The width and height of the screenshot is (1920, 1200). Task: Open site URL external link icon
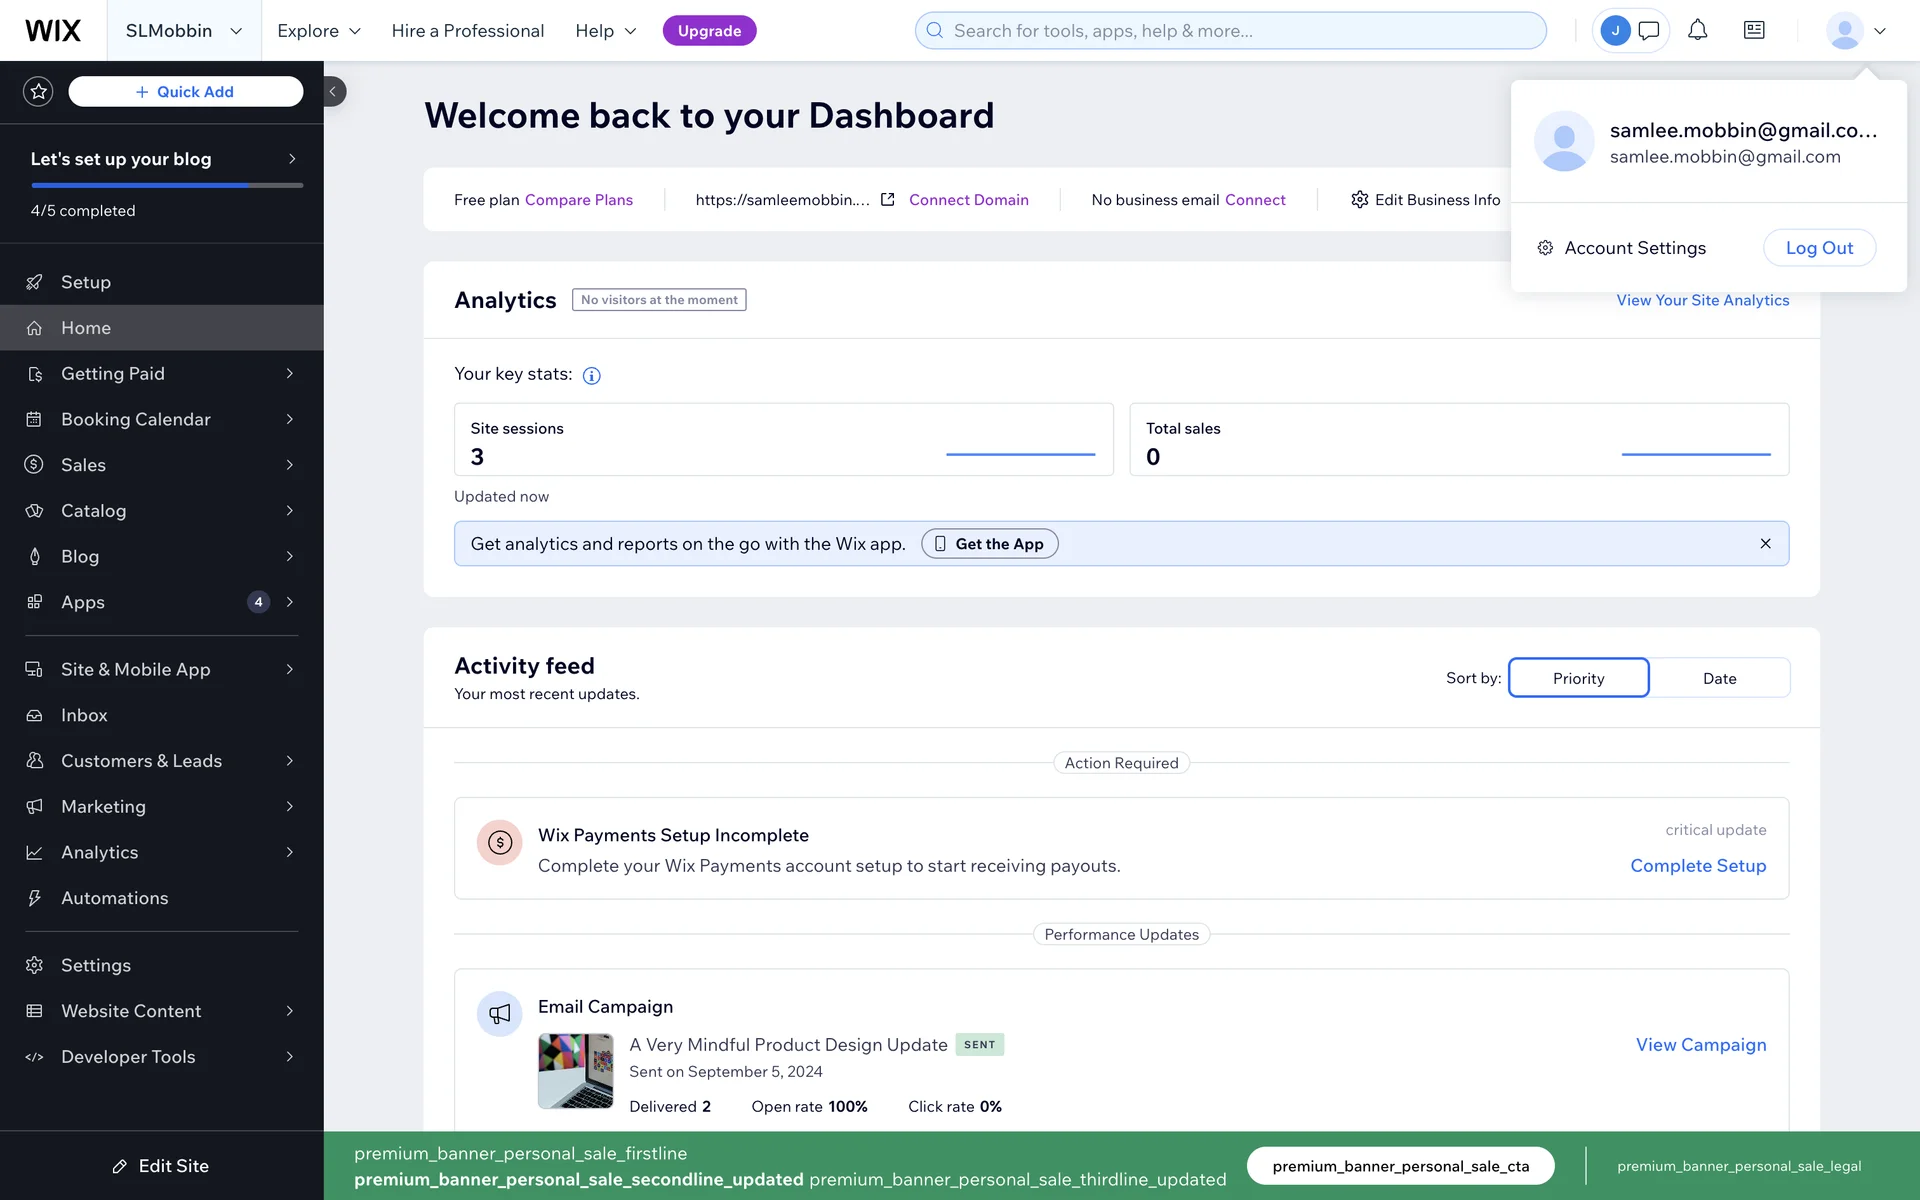pos(887,200)
